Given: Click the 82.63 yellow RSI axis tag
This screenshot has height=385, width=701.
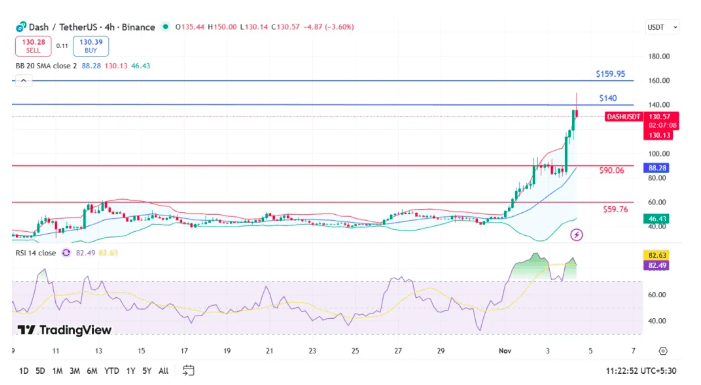Looking at the screenshot, I should point(656,255).
